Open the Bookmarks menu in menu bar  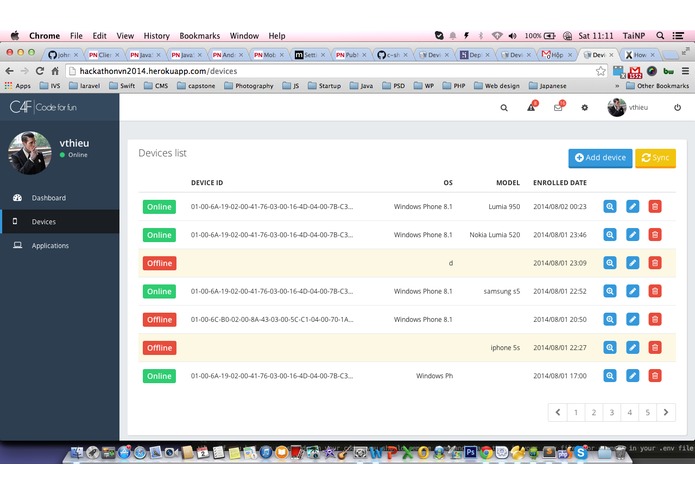pos(199,36)
